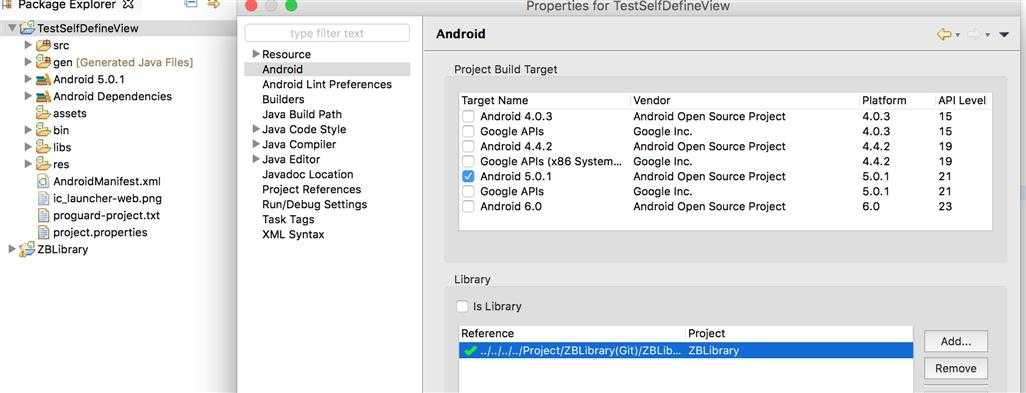Viewport: 1026px width, 393px height.
Task: Close the Package Explorer tab
Action: (128, 5)
